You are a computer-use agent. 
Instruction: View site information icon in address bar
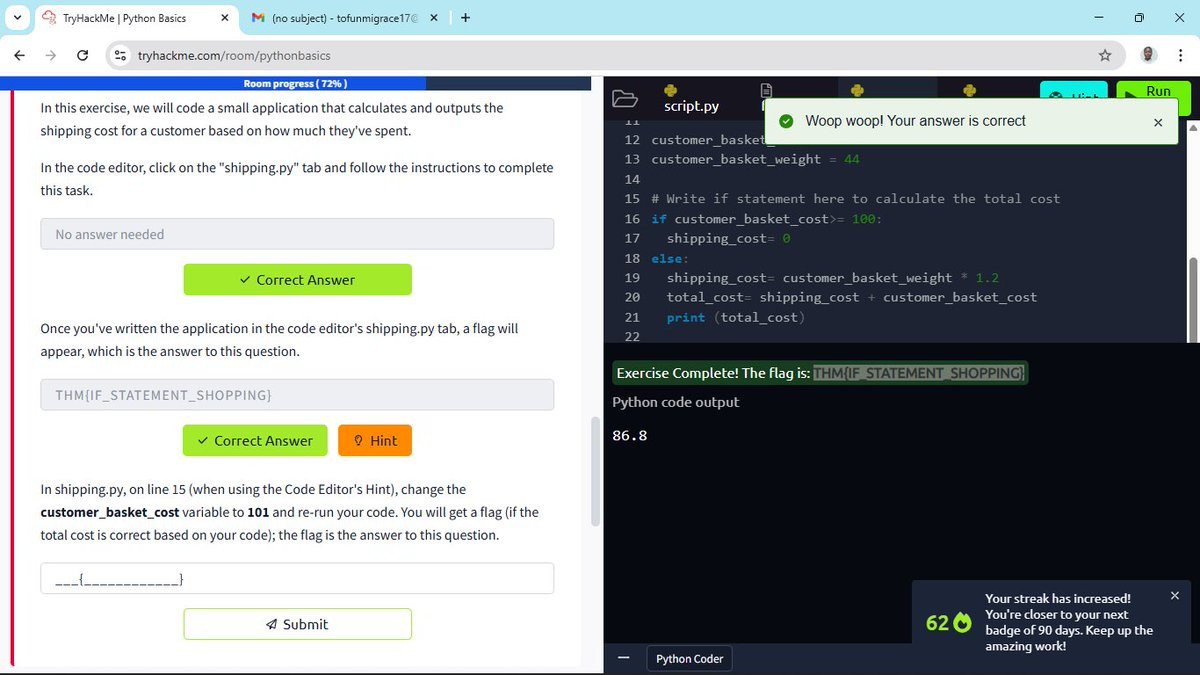click(x=121, y=55)
